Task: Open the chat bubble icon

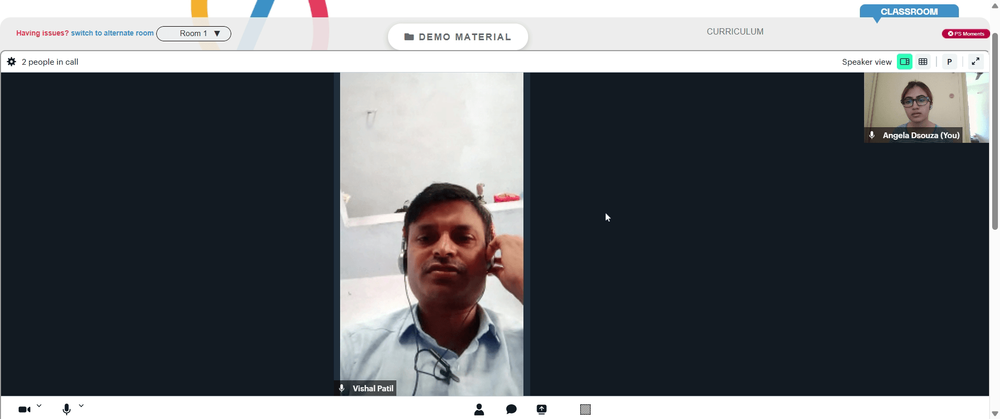Action: [511, 409]
